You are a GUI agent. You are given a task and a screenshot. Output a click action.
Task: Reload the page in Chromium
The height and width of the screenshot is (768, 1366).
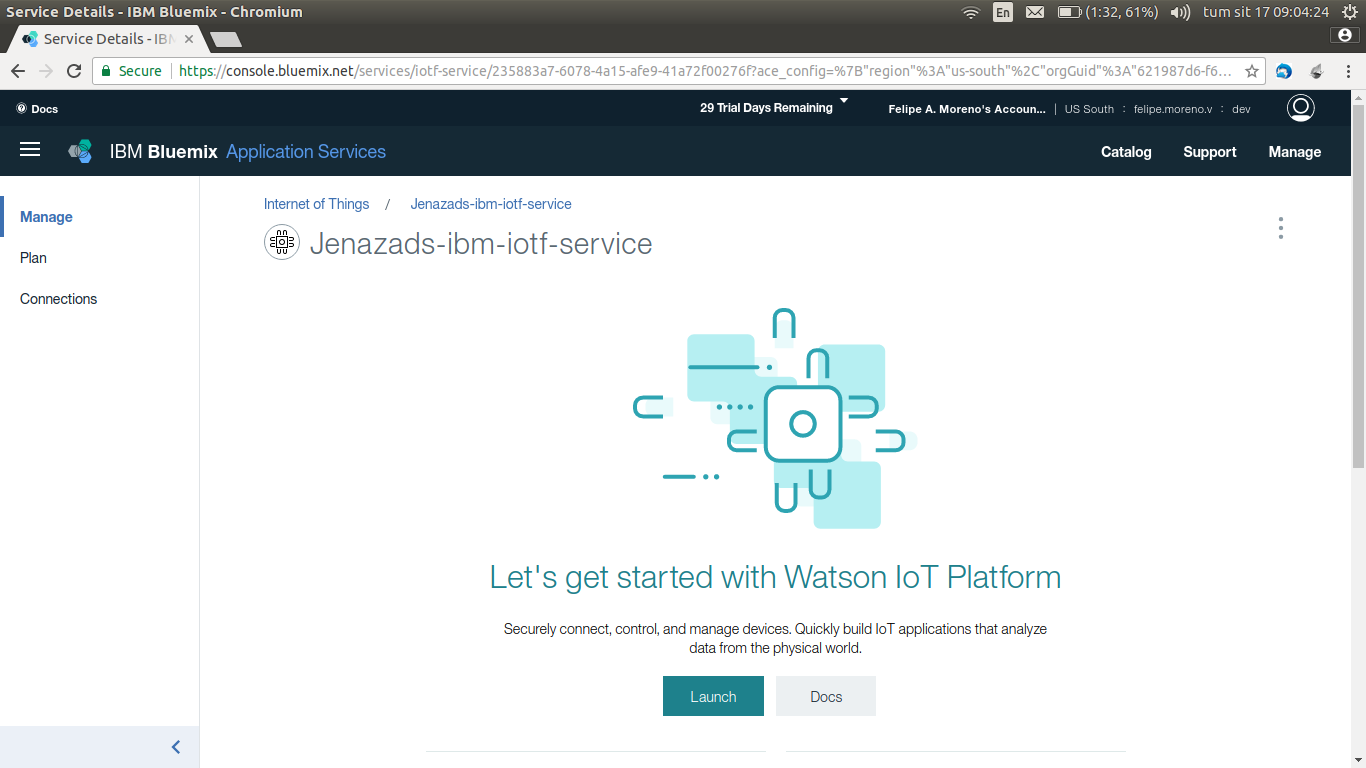point(73,71)
